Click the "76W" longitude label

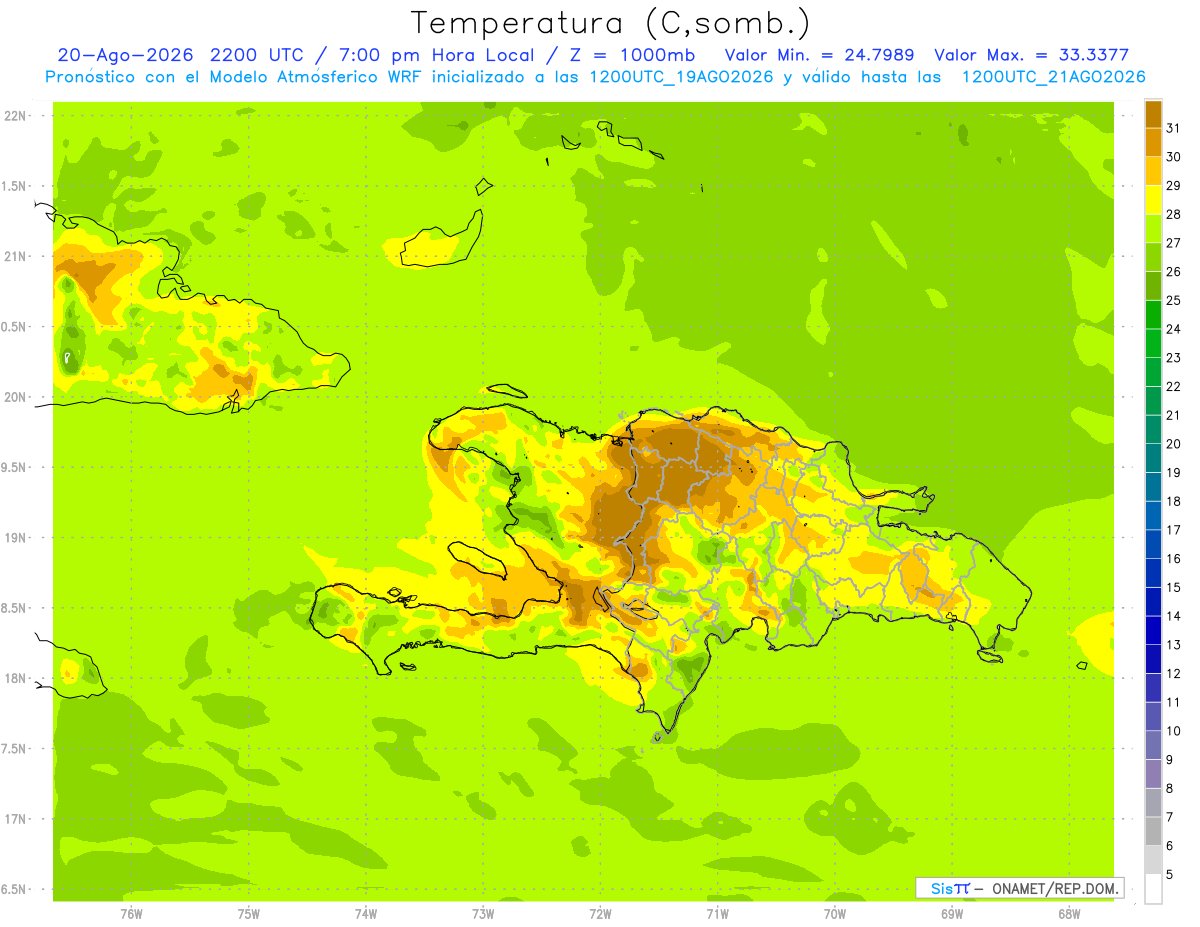(x=131, y=914)
